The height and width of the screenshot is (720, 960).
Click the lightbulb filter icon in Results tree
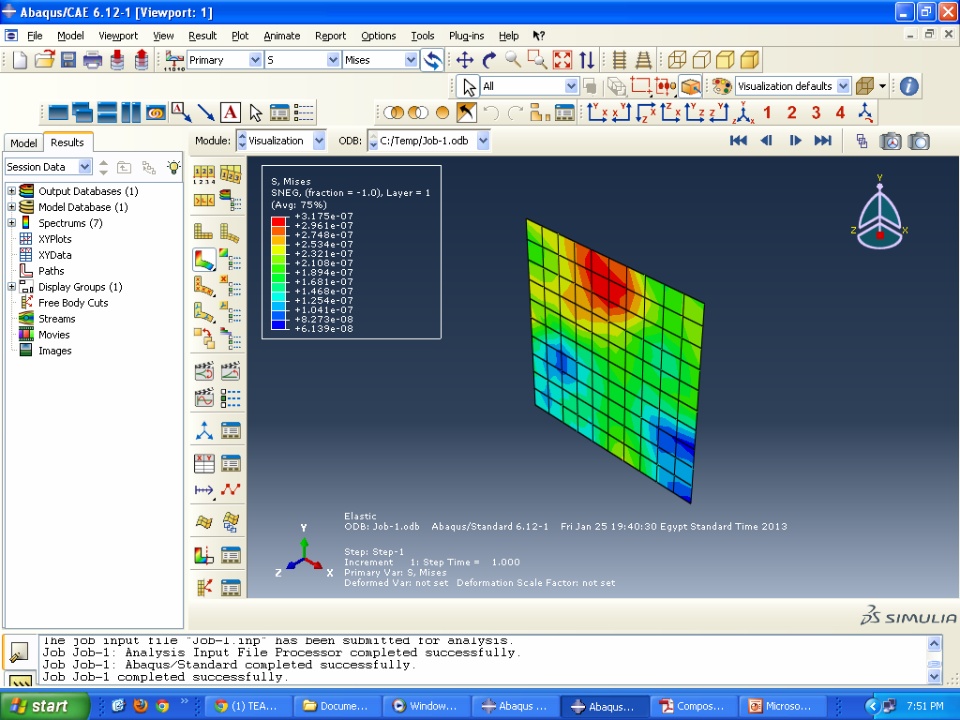(174, 167)
